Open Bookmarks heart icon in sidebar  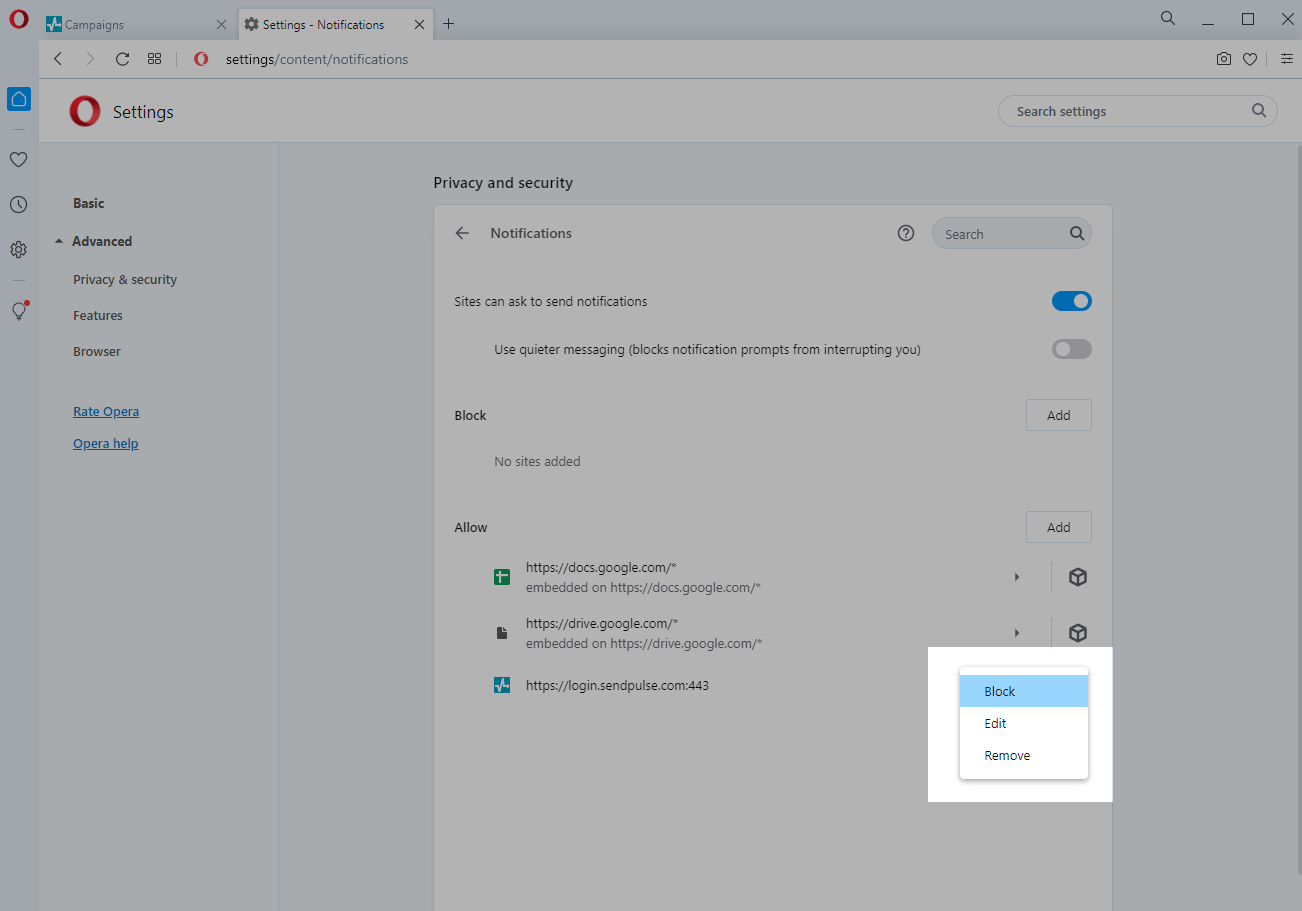[x=18, y=159]
